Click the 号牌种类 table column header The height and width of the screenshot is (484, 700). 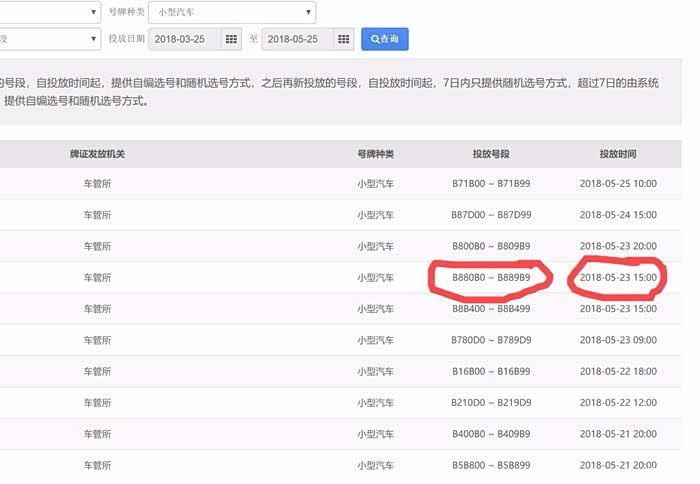[x=376, y=154]
